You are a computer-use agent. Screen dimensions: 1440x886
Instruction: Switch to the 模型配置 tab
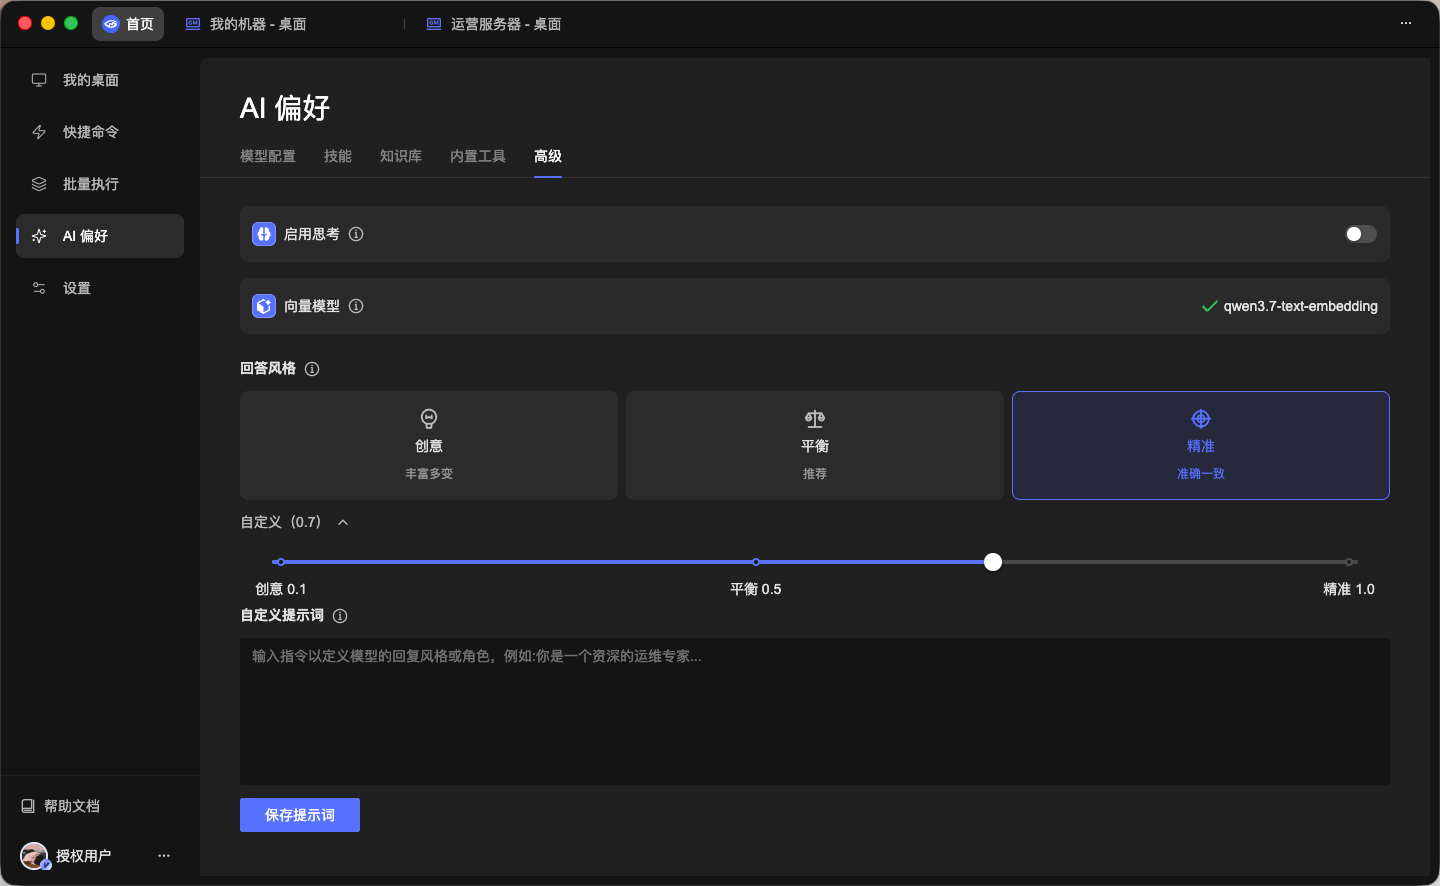click(268, 156)
